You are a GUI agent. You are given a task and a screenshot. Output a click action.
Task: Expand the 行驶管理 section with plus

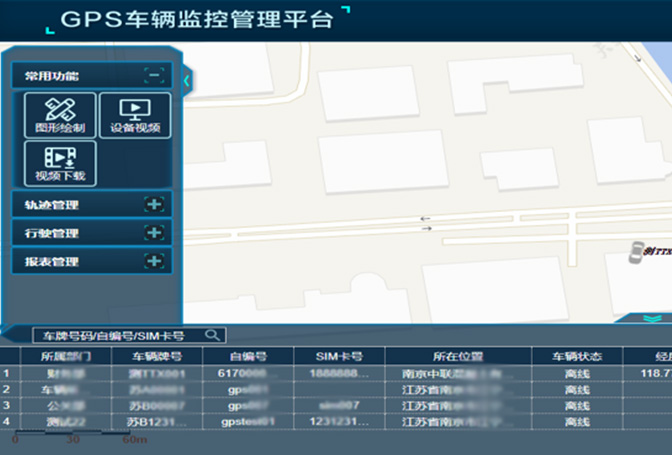click(x=153, y=233)
